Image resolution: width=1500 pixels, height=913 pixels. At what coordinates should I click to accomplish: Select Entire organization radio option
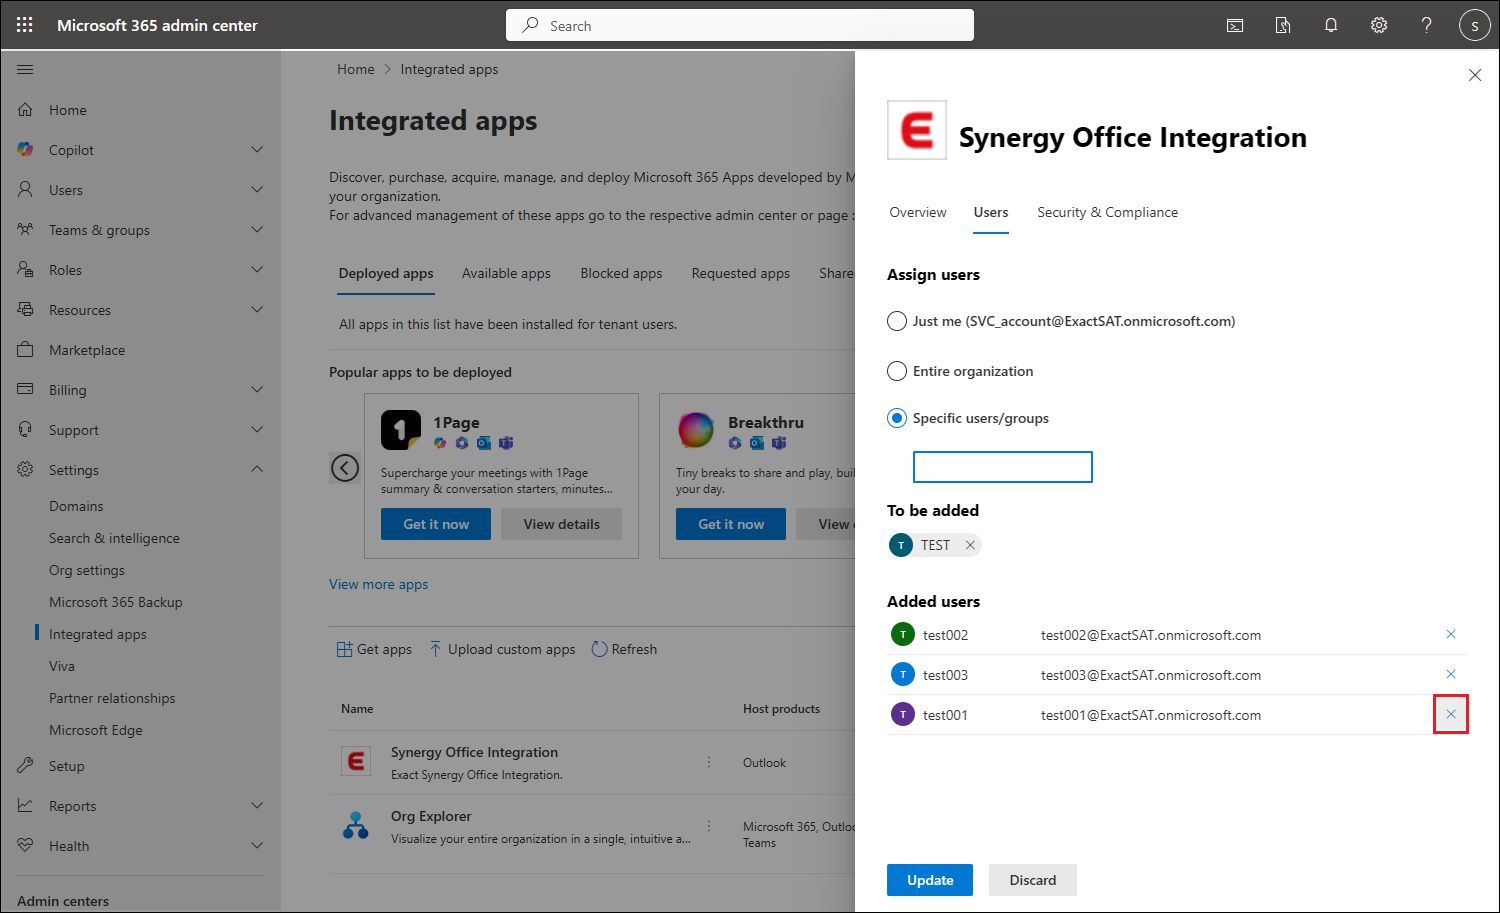coord(897,371)
